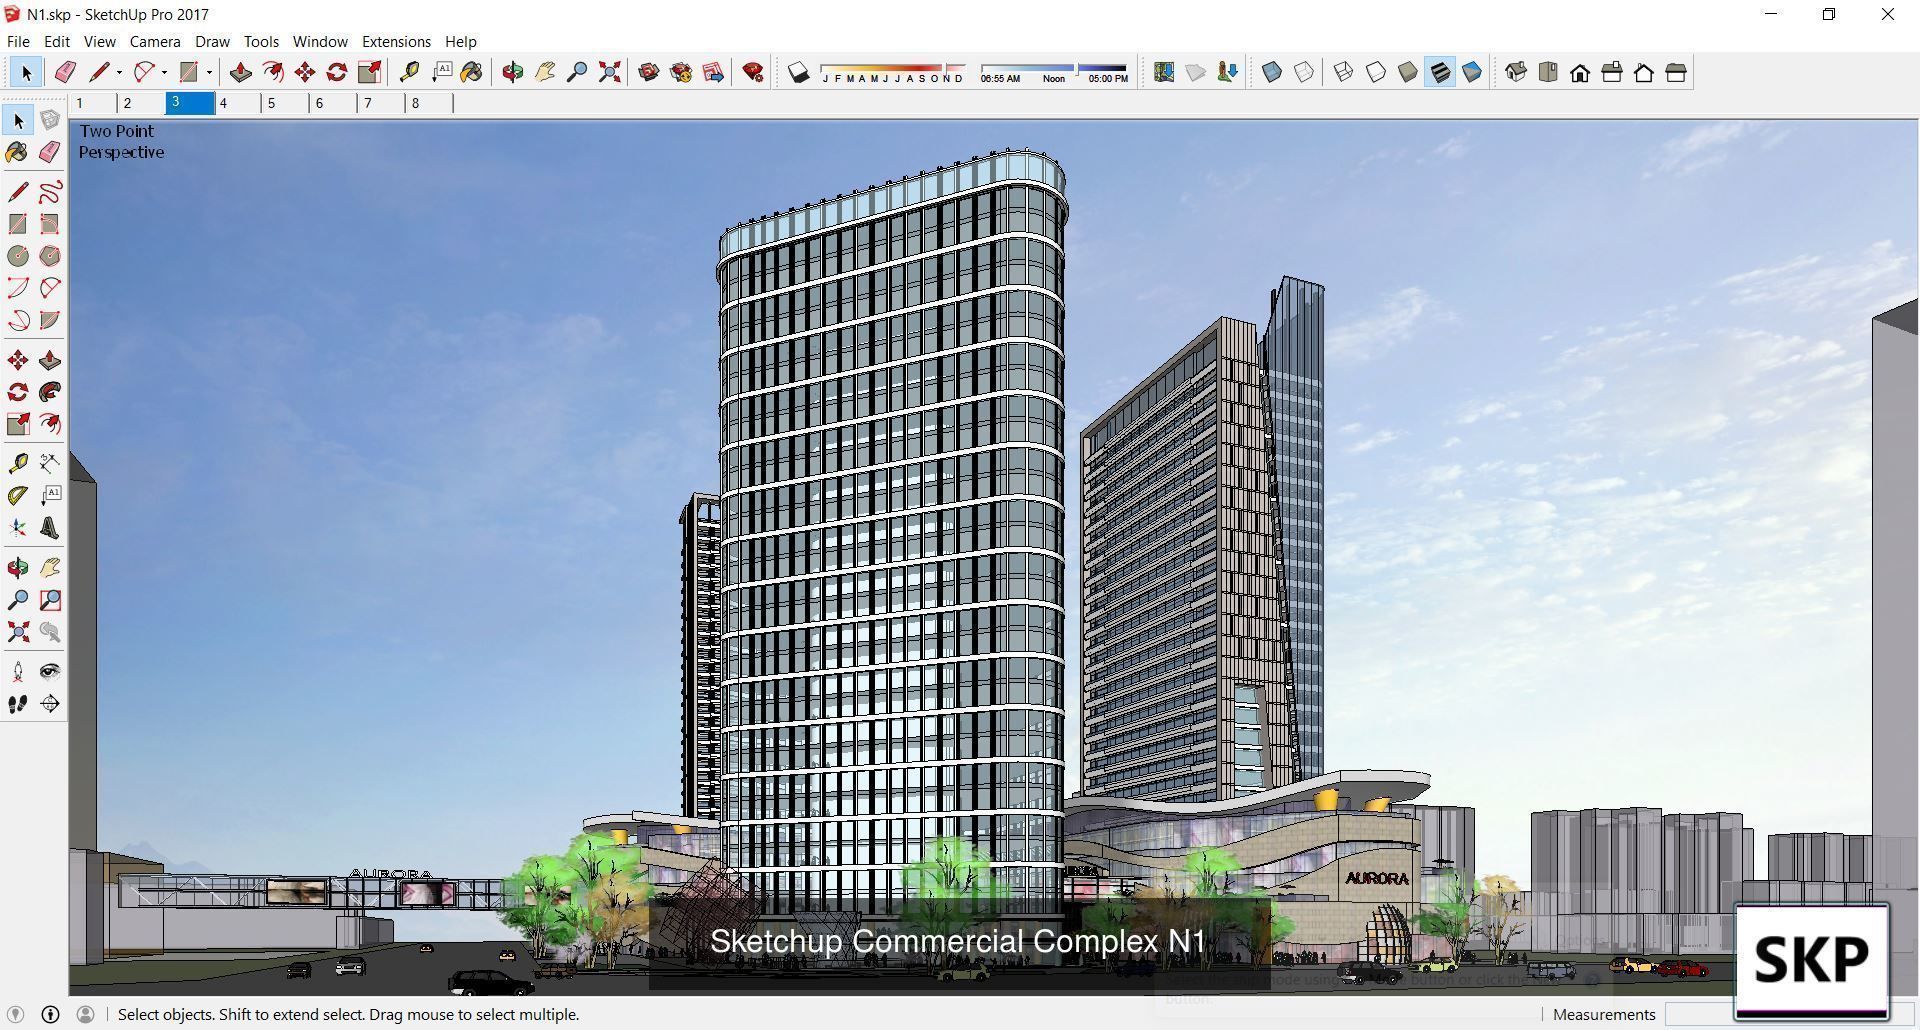Viewport: 1920px width, 1030px height.
Task: Activate the Look Around eye tool
Action: [50, 672]
